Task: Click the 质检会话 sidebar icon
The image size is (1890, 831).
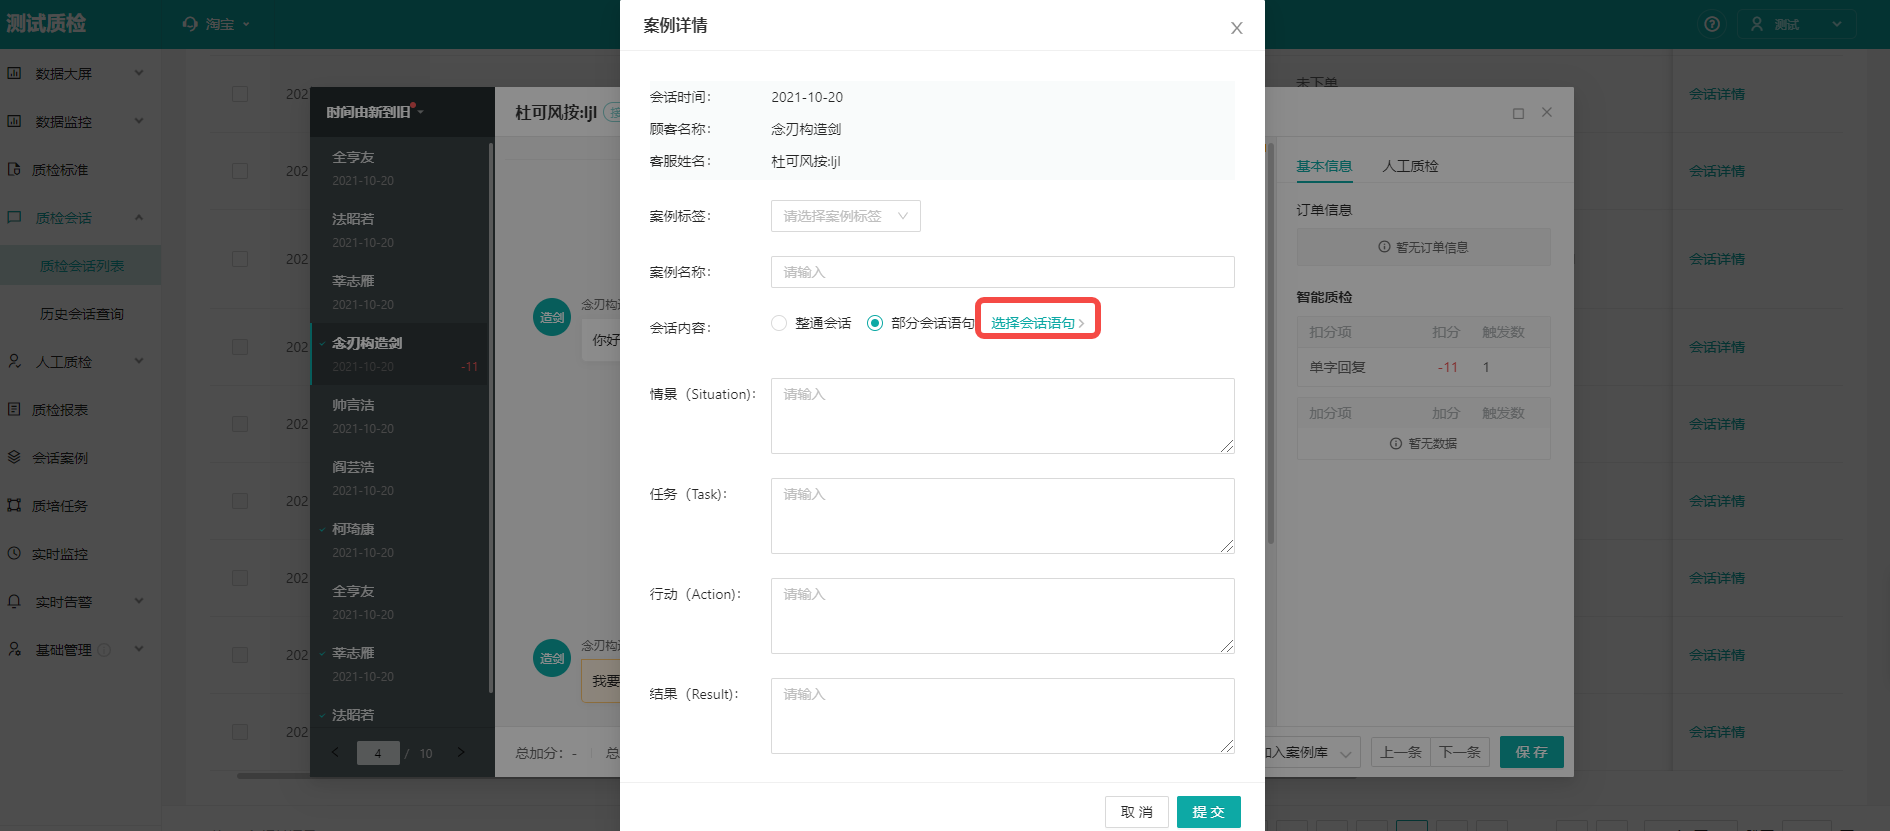Action: pos(15,217)
